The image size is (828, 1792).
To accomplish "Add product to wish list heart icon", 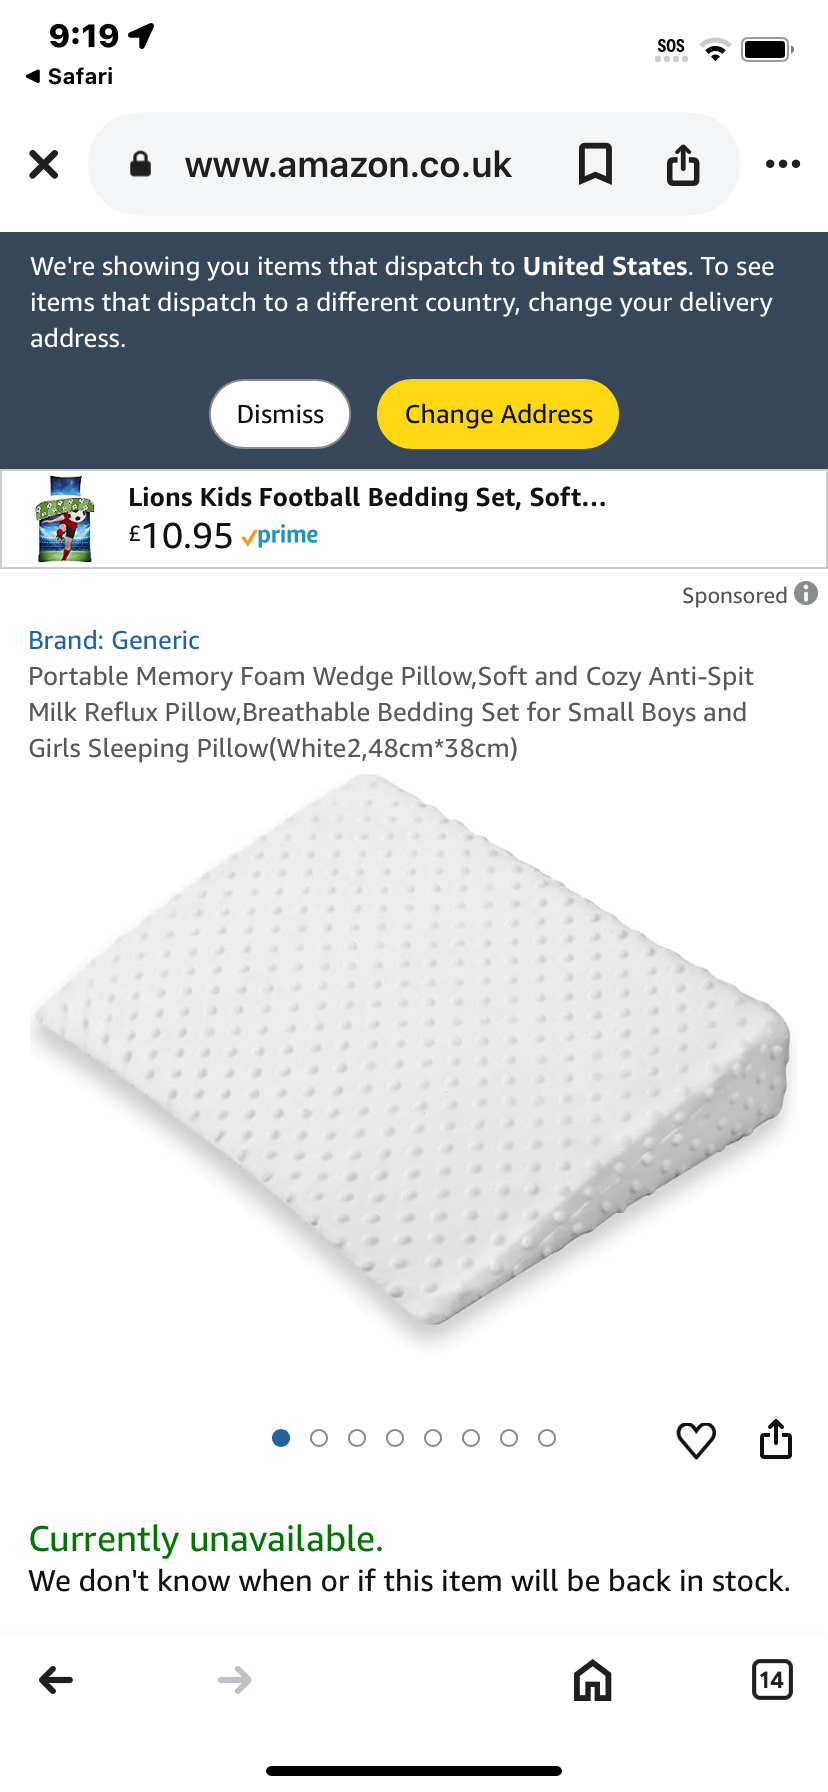I will (696, 1440).
